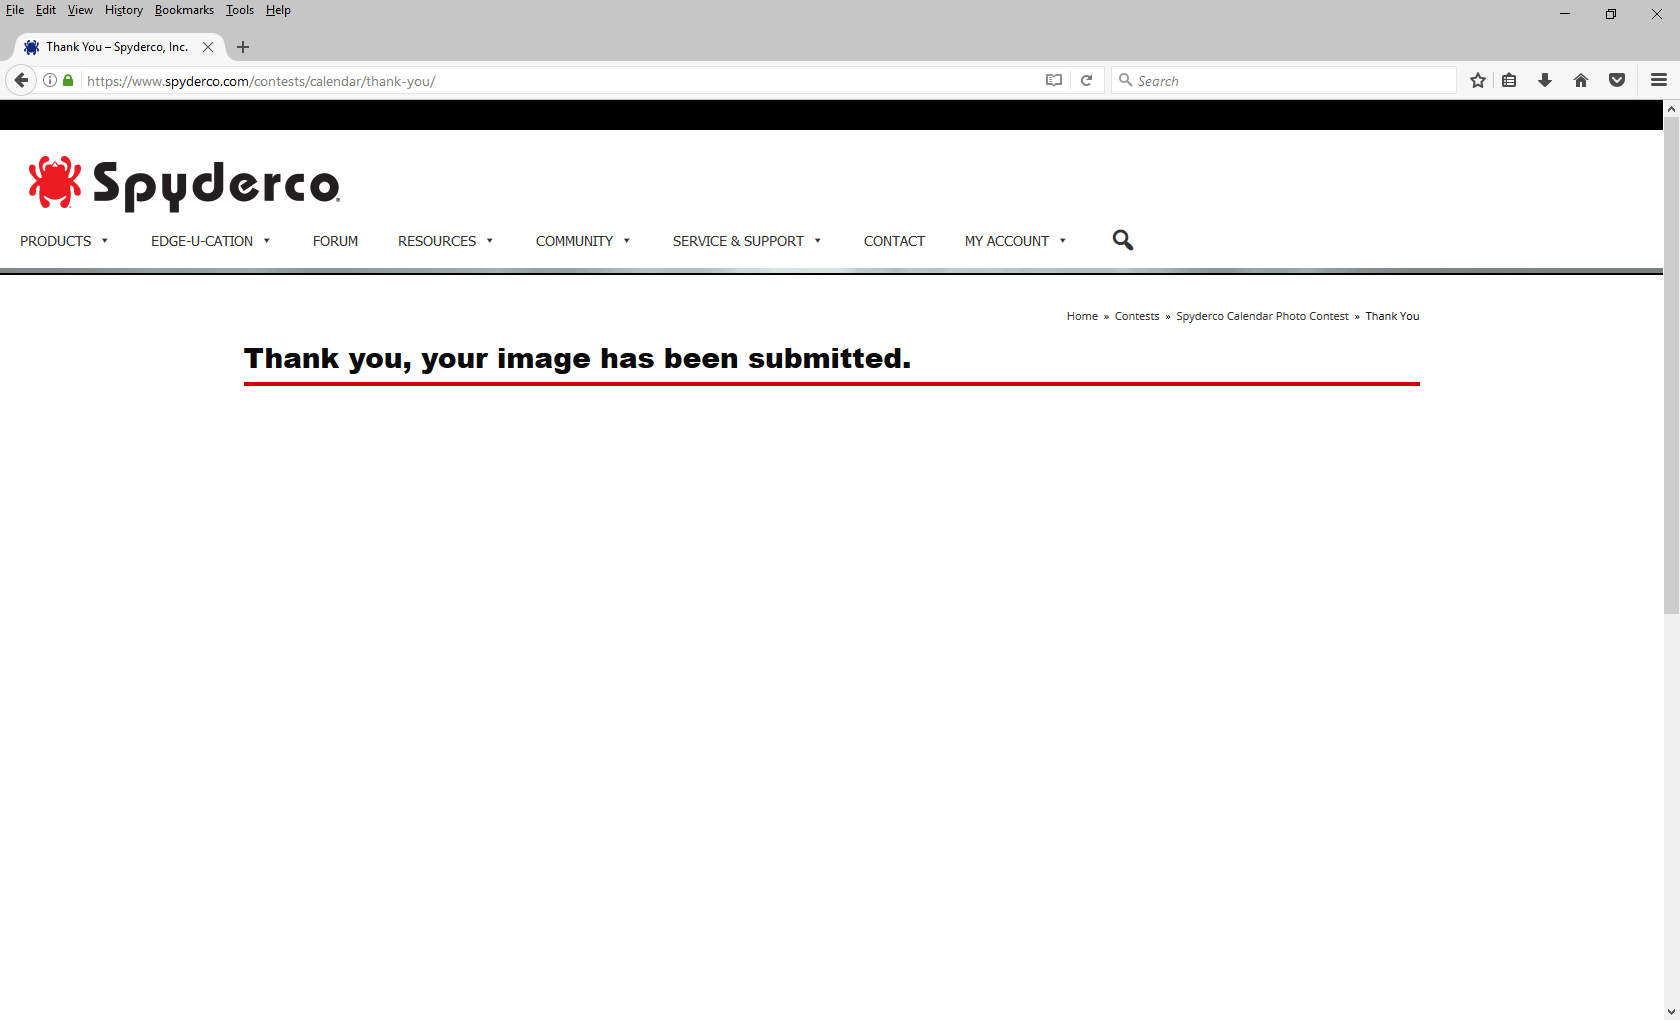Open the downloads arrow icon
The height and width of the screenshot is (1020, 1680).
click(1544, 80)
